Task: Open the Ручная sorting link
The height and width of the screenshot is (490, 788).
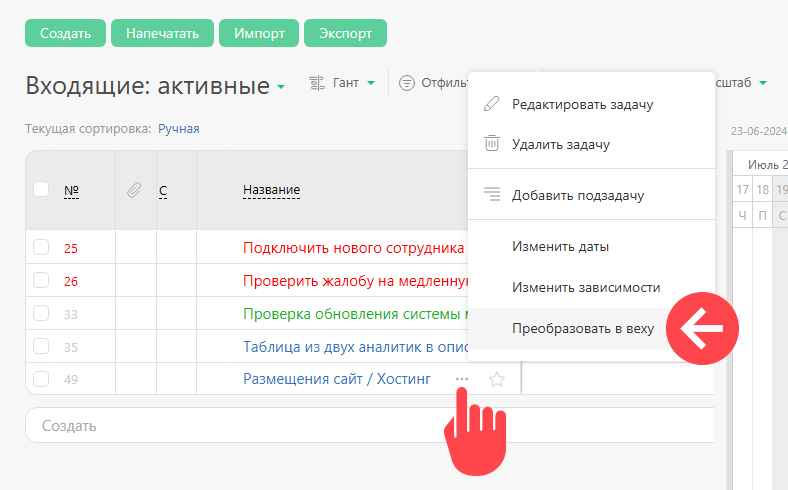Action: tap(179, 129)
